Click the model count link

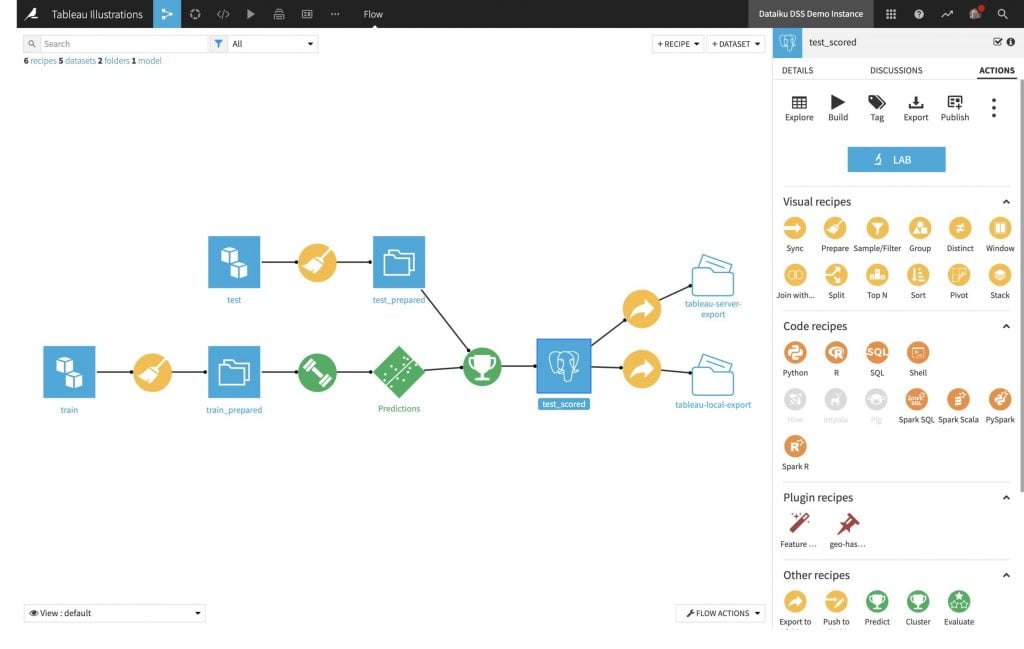(147, 61)
